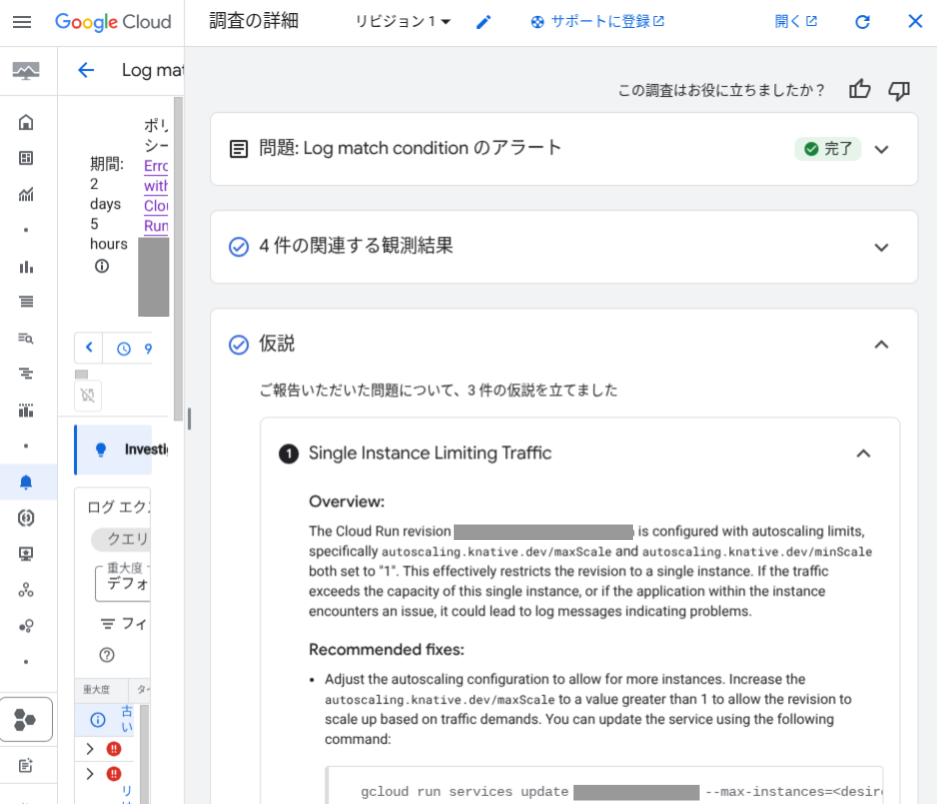Open the severity default dropdown
This screenshot has height=804, width=937.
[x=123, y=582]
